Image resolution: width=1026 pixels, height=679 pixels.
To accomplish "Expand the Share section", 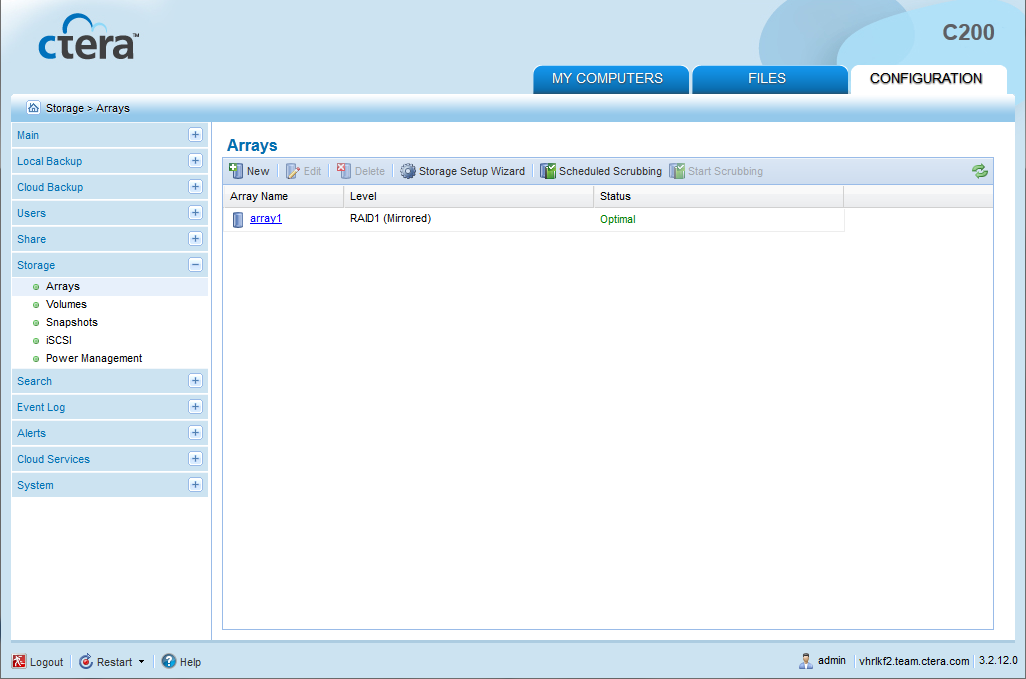I will click(195, 239).
